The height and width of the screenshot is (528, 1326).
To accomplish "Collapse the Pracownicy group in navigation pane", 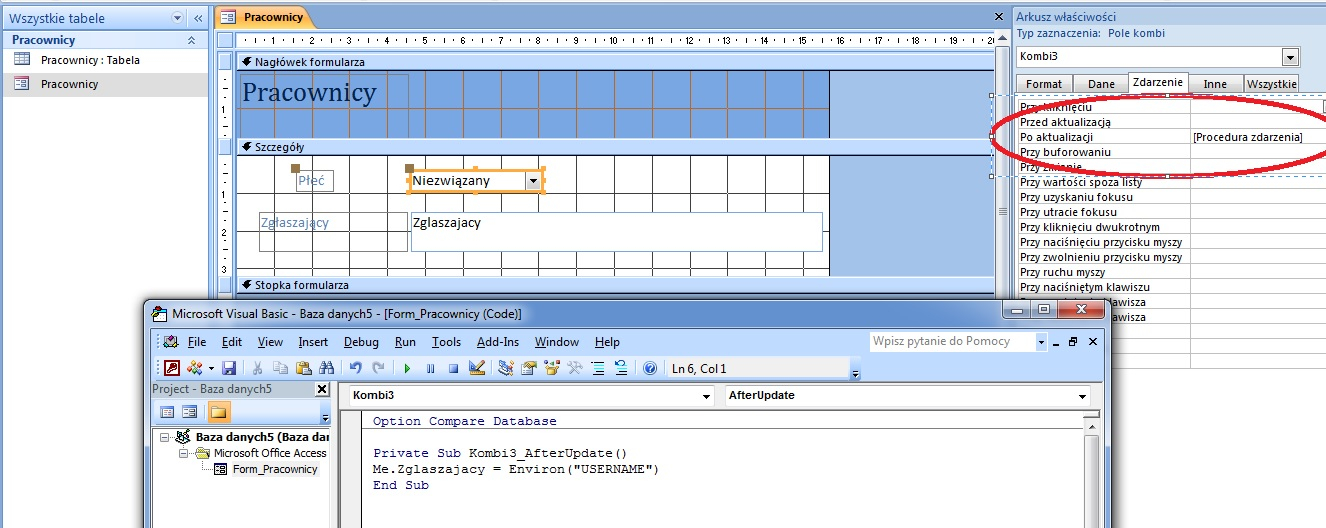I will coord(191,41).
